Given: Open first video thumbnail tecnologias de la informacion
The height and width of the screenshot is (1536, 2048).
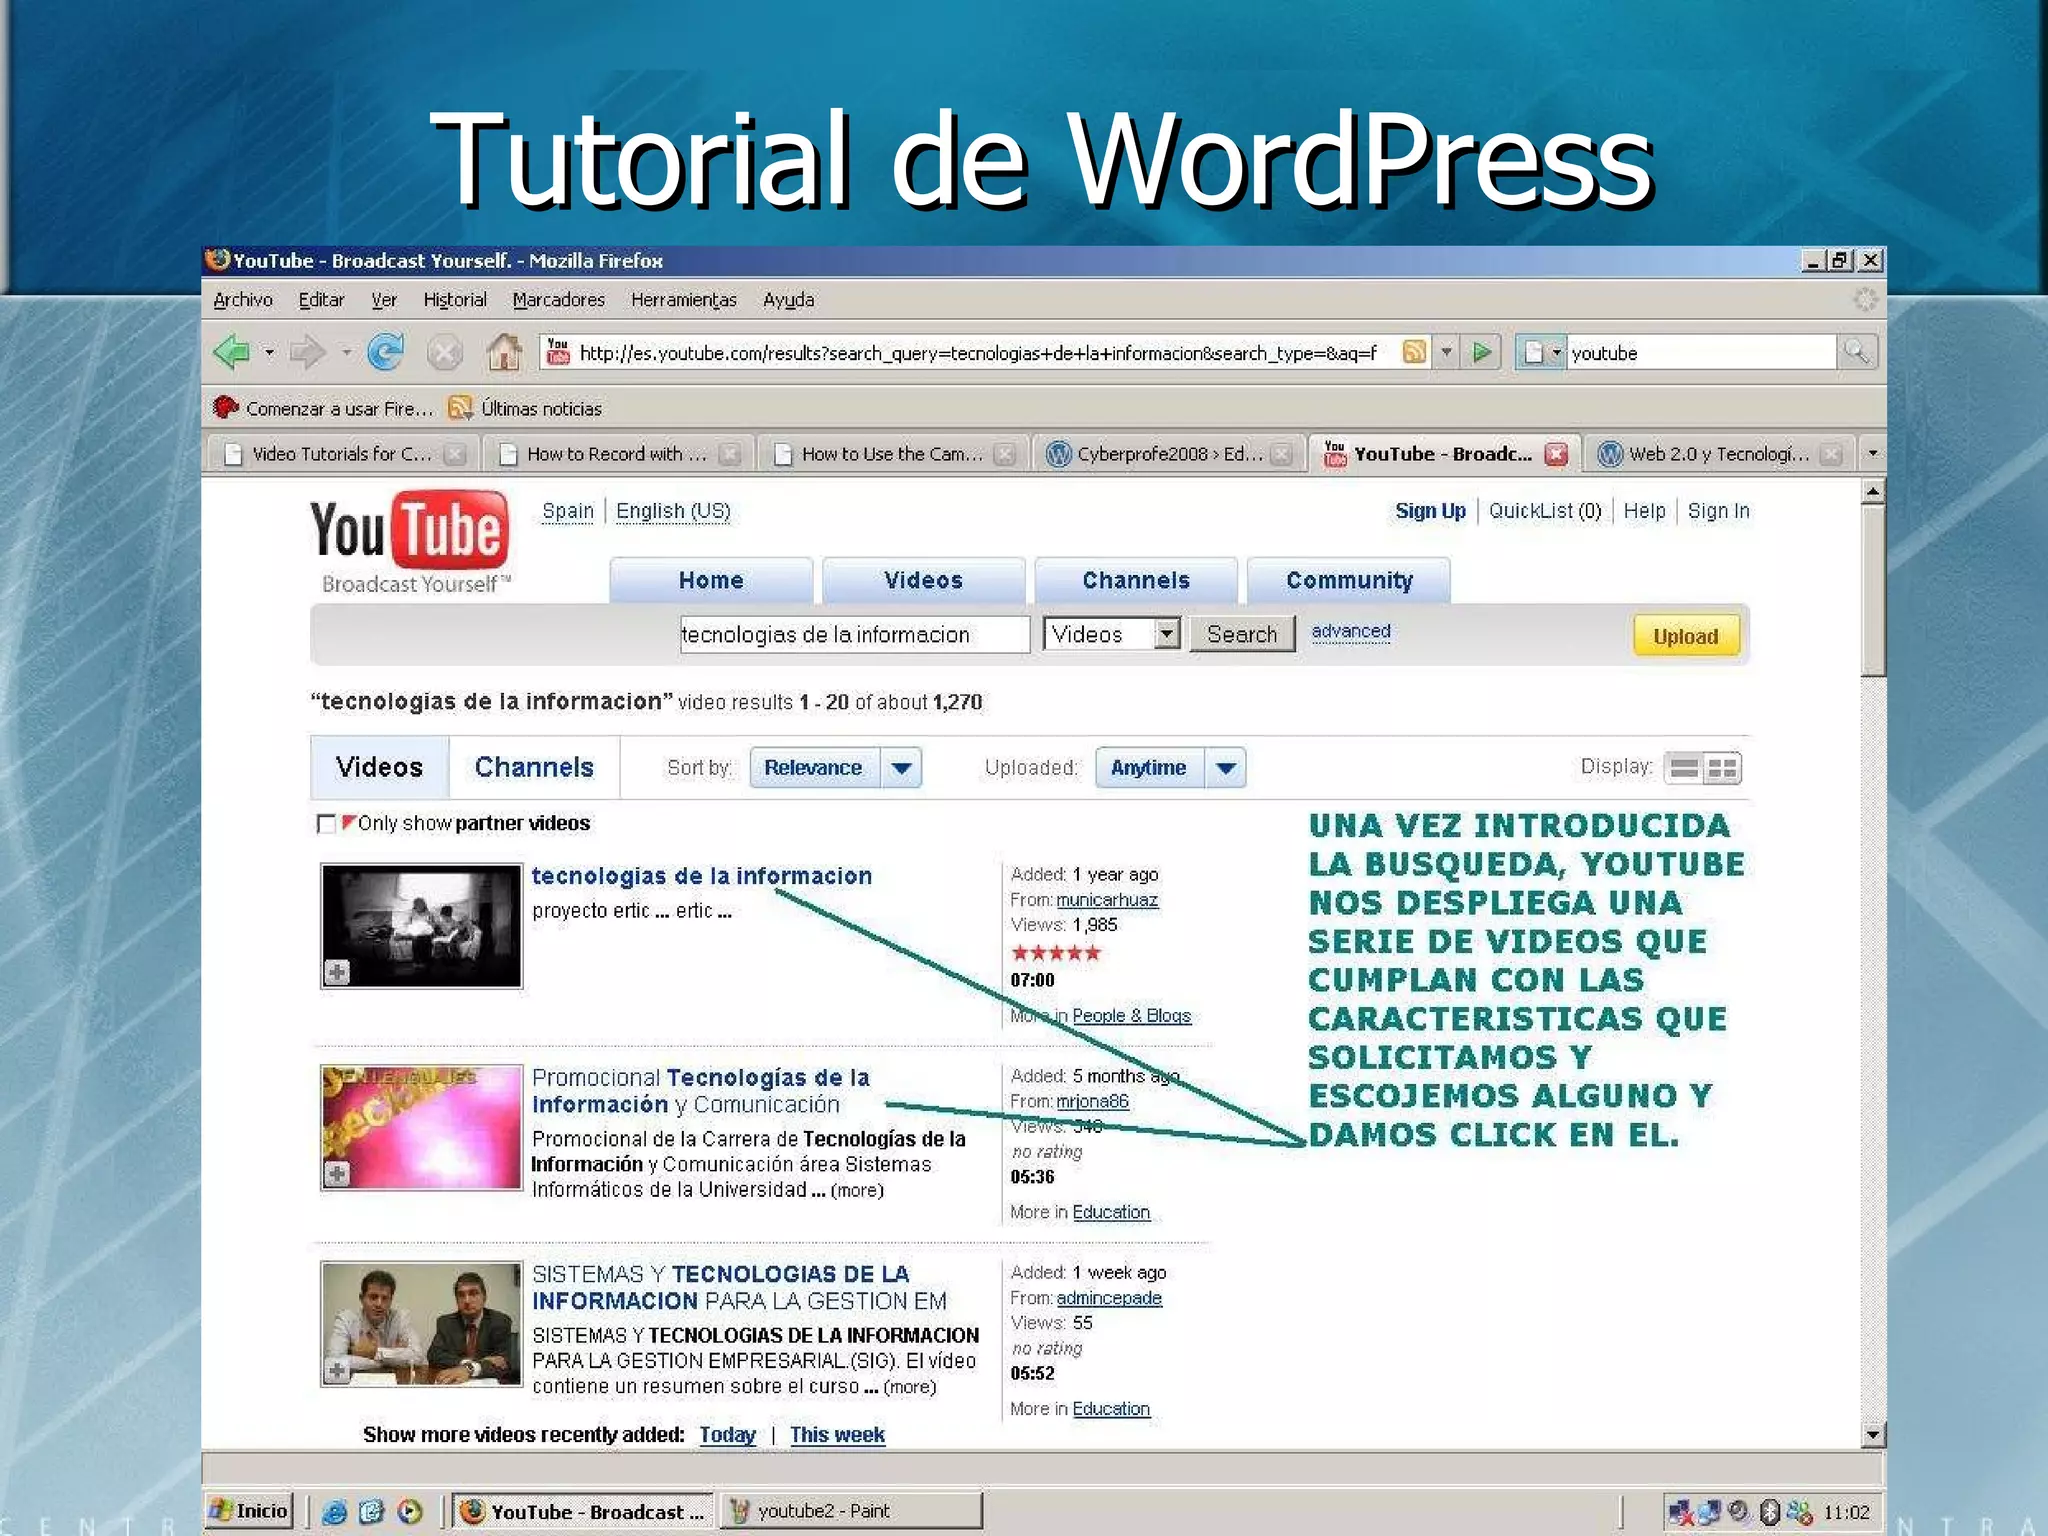Looking at the screenshot, I should (x=421, y=926).
